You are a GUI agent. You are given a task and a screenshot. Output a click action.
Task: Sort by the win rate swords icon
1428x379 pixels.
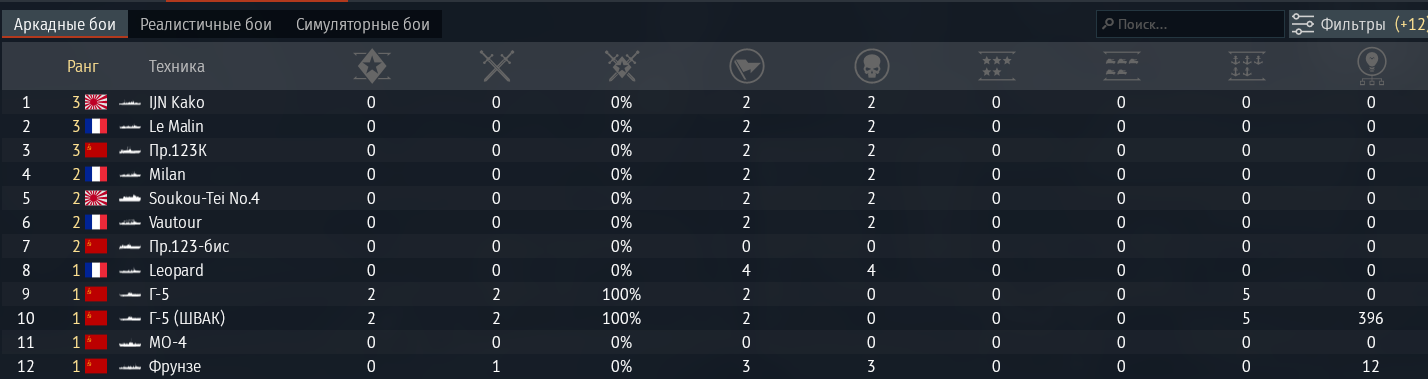[621, 67]
